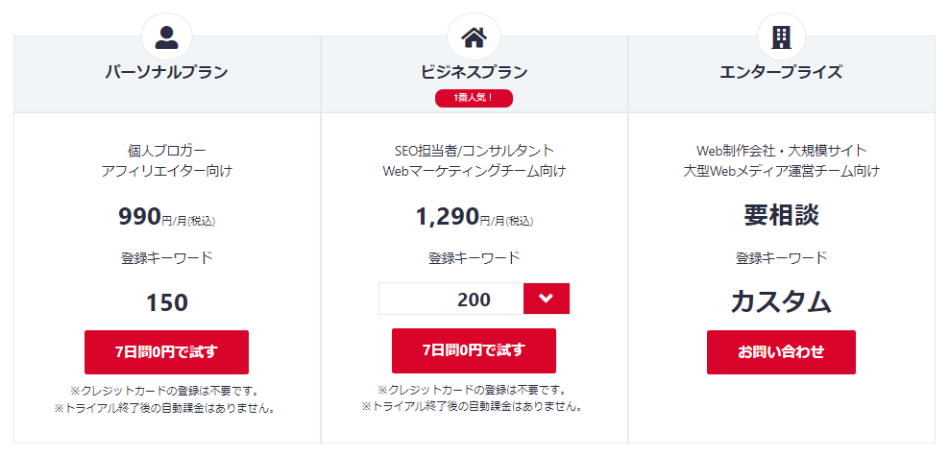Click SEO担当者/コンサルタント description text

pos(474,151)
